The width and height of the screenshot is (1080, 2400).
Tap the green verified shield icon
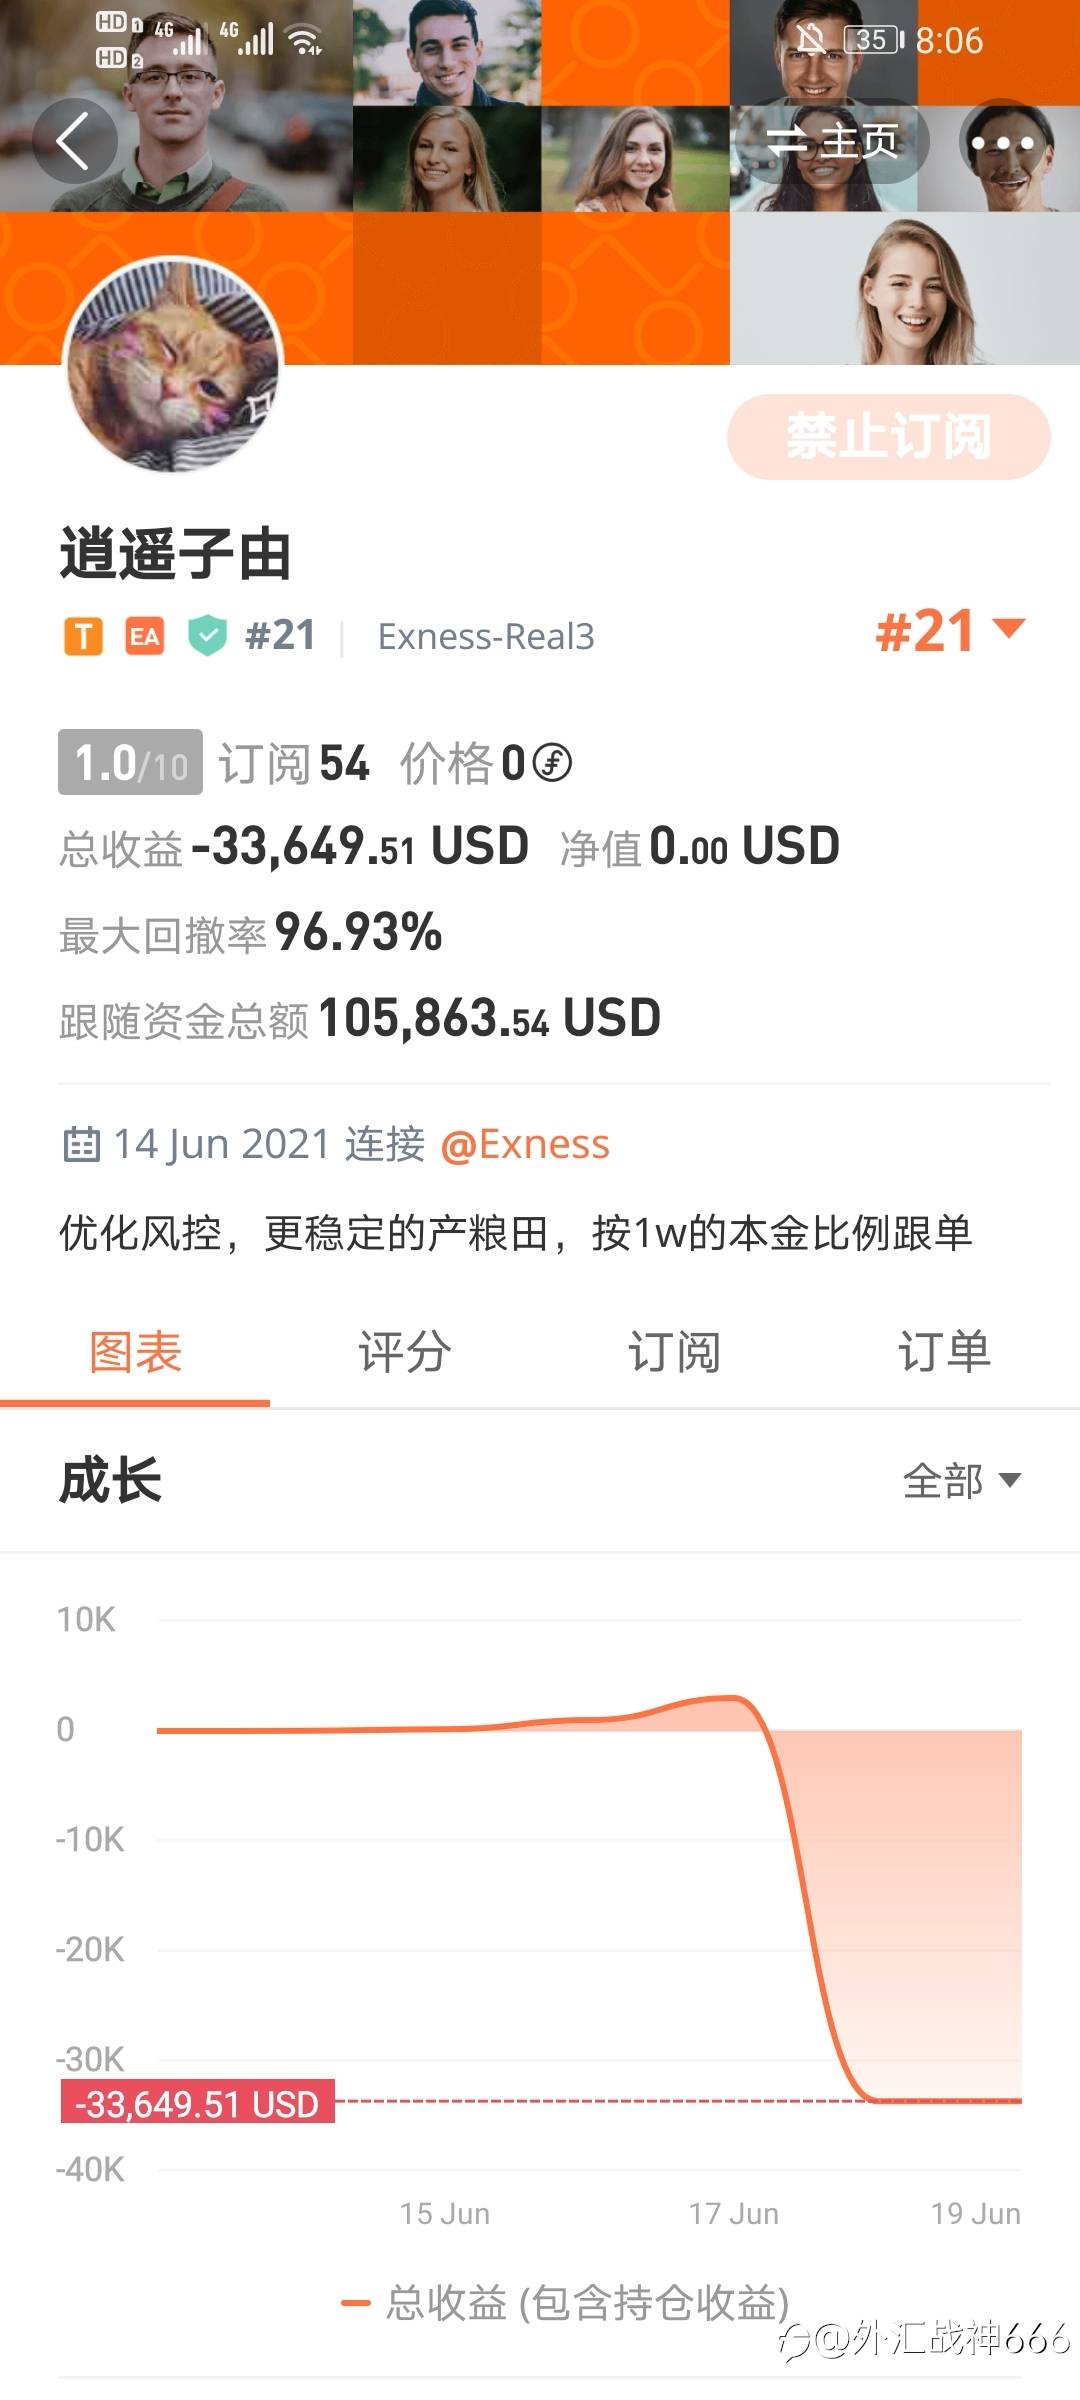point(207,636)
